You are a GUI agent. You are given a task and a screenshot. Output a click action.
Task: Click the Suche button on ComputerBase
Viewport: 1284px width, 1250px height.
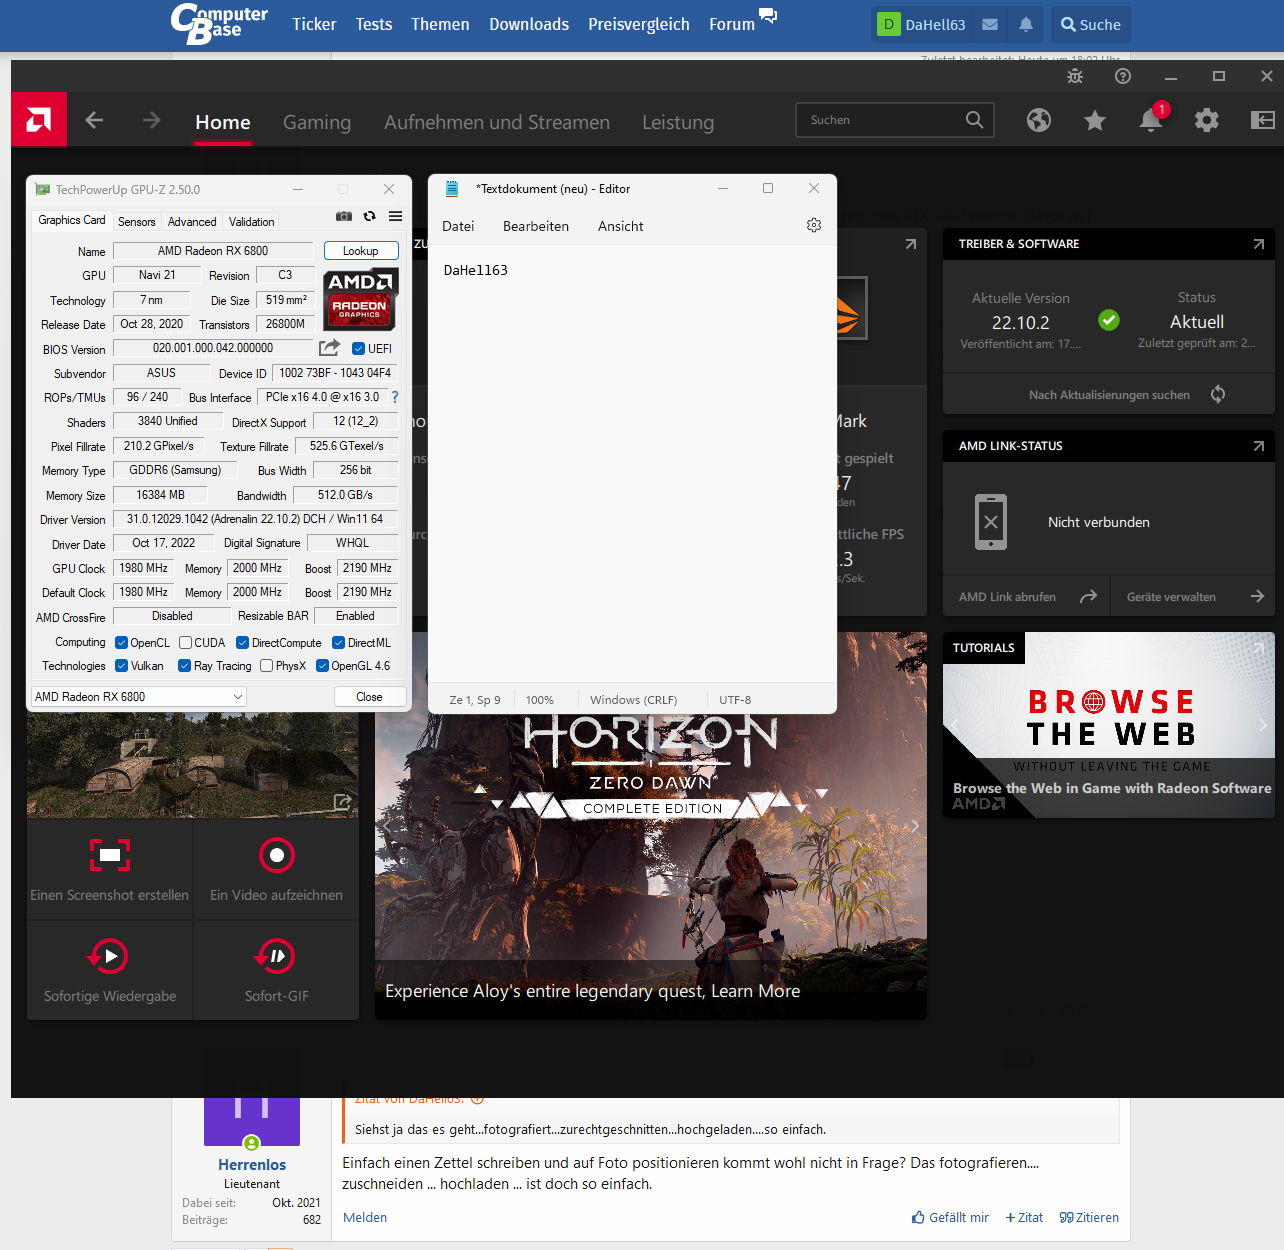tap(1091, 25)
